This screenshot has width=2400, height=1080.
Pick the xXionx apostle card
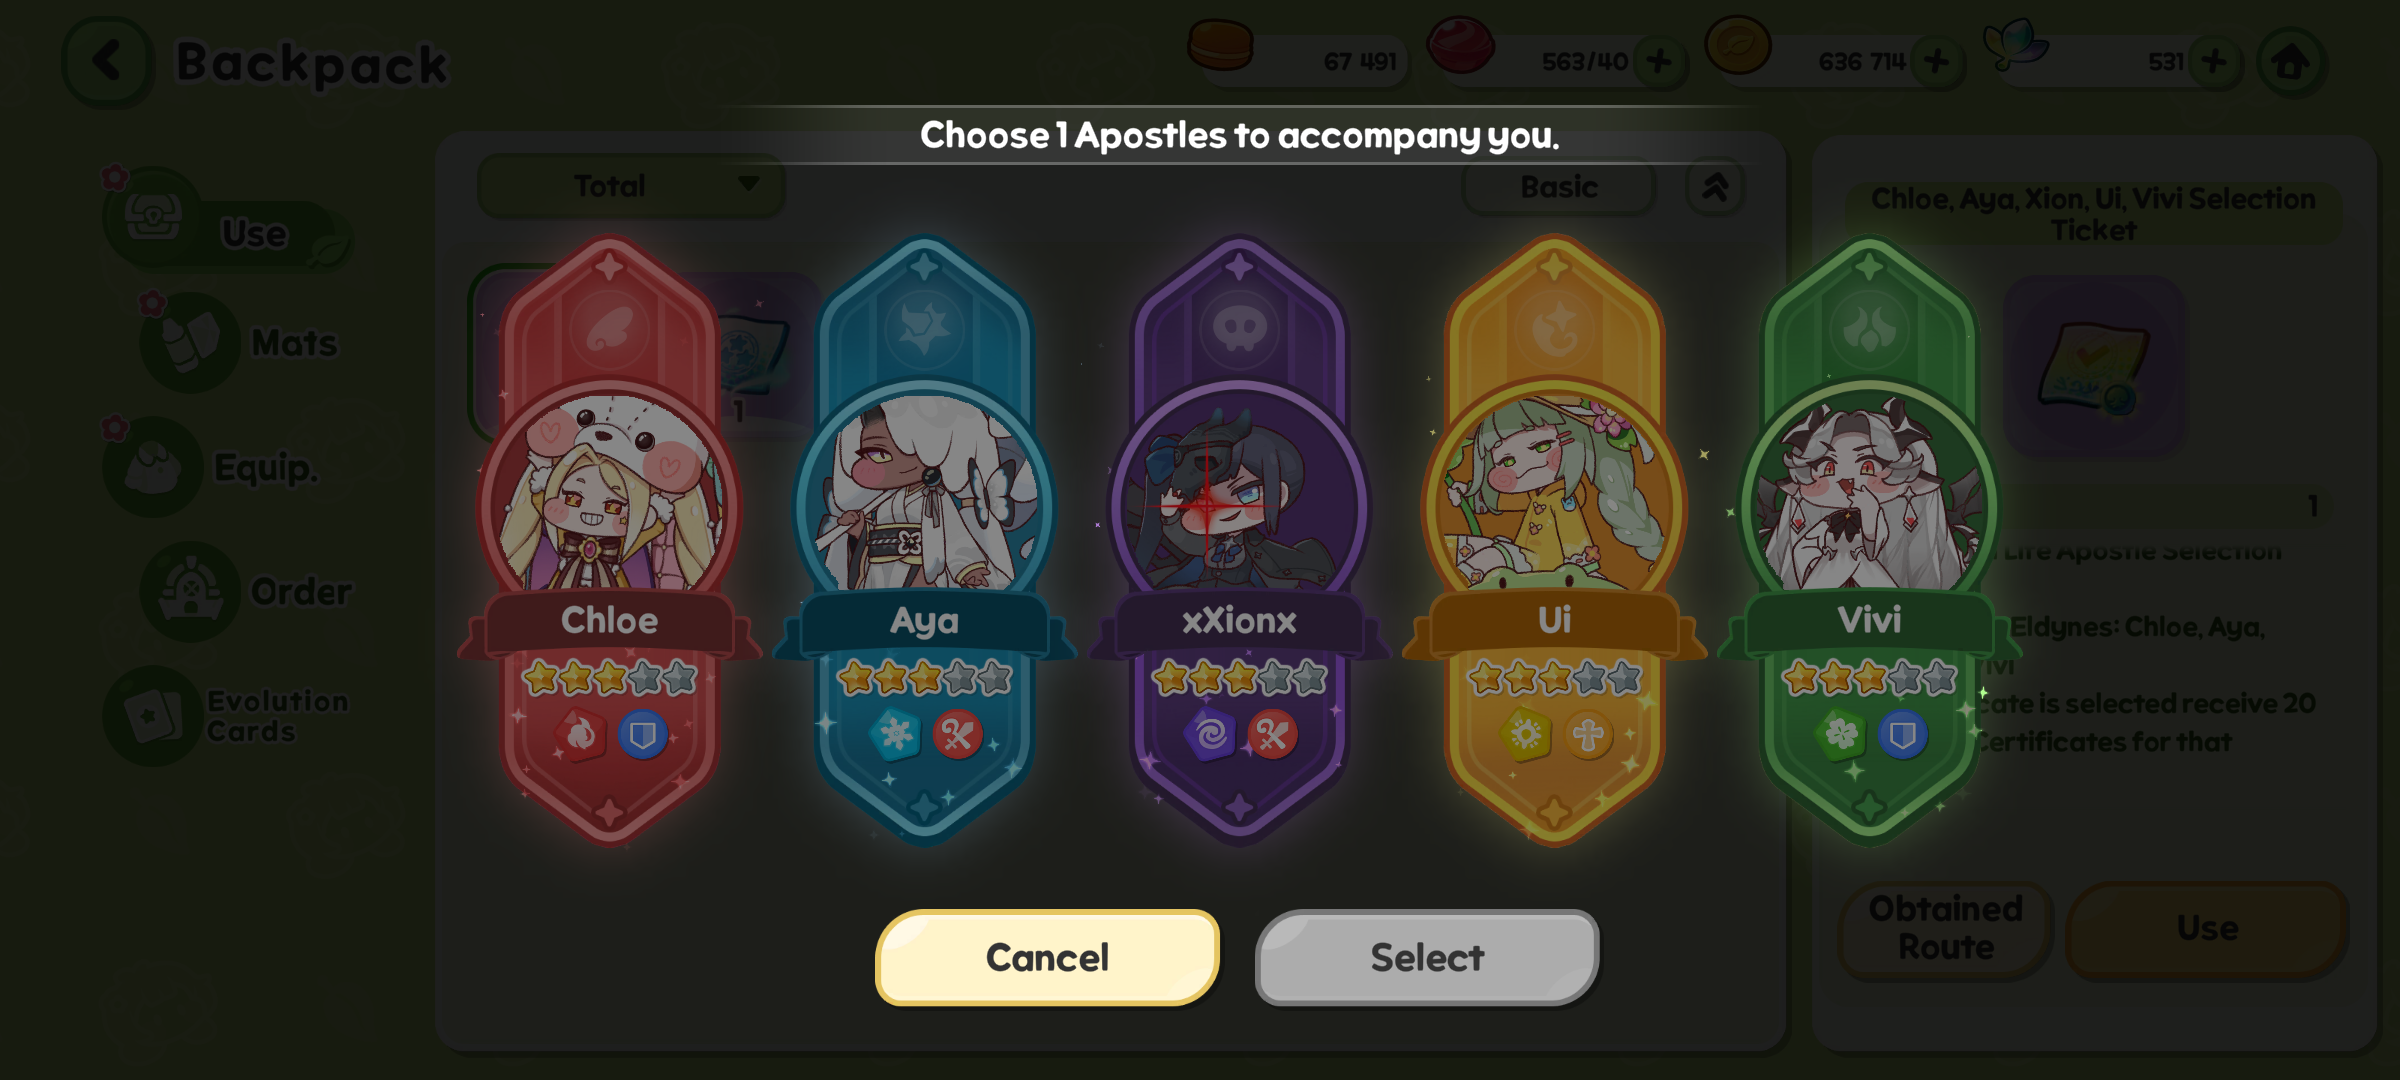click(1240, 540)
